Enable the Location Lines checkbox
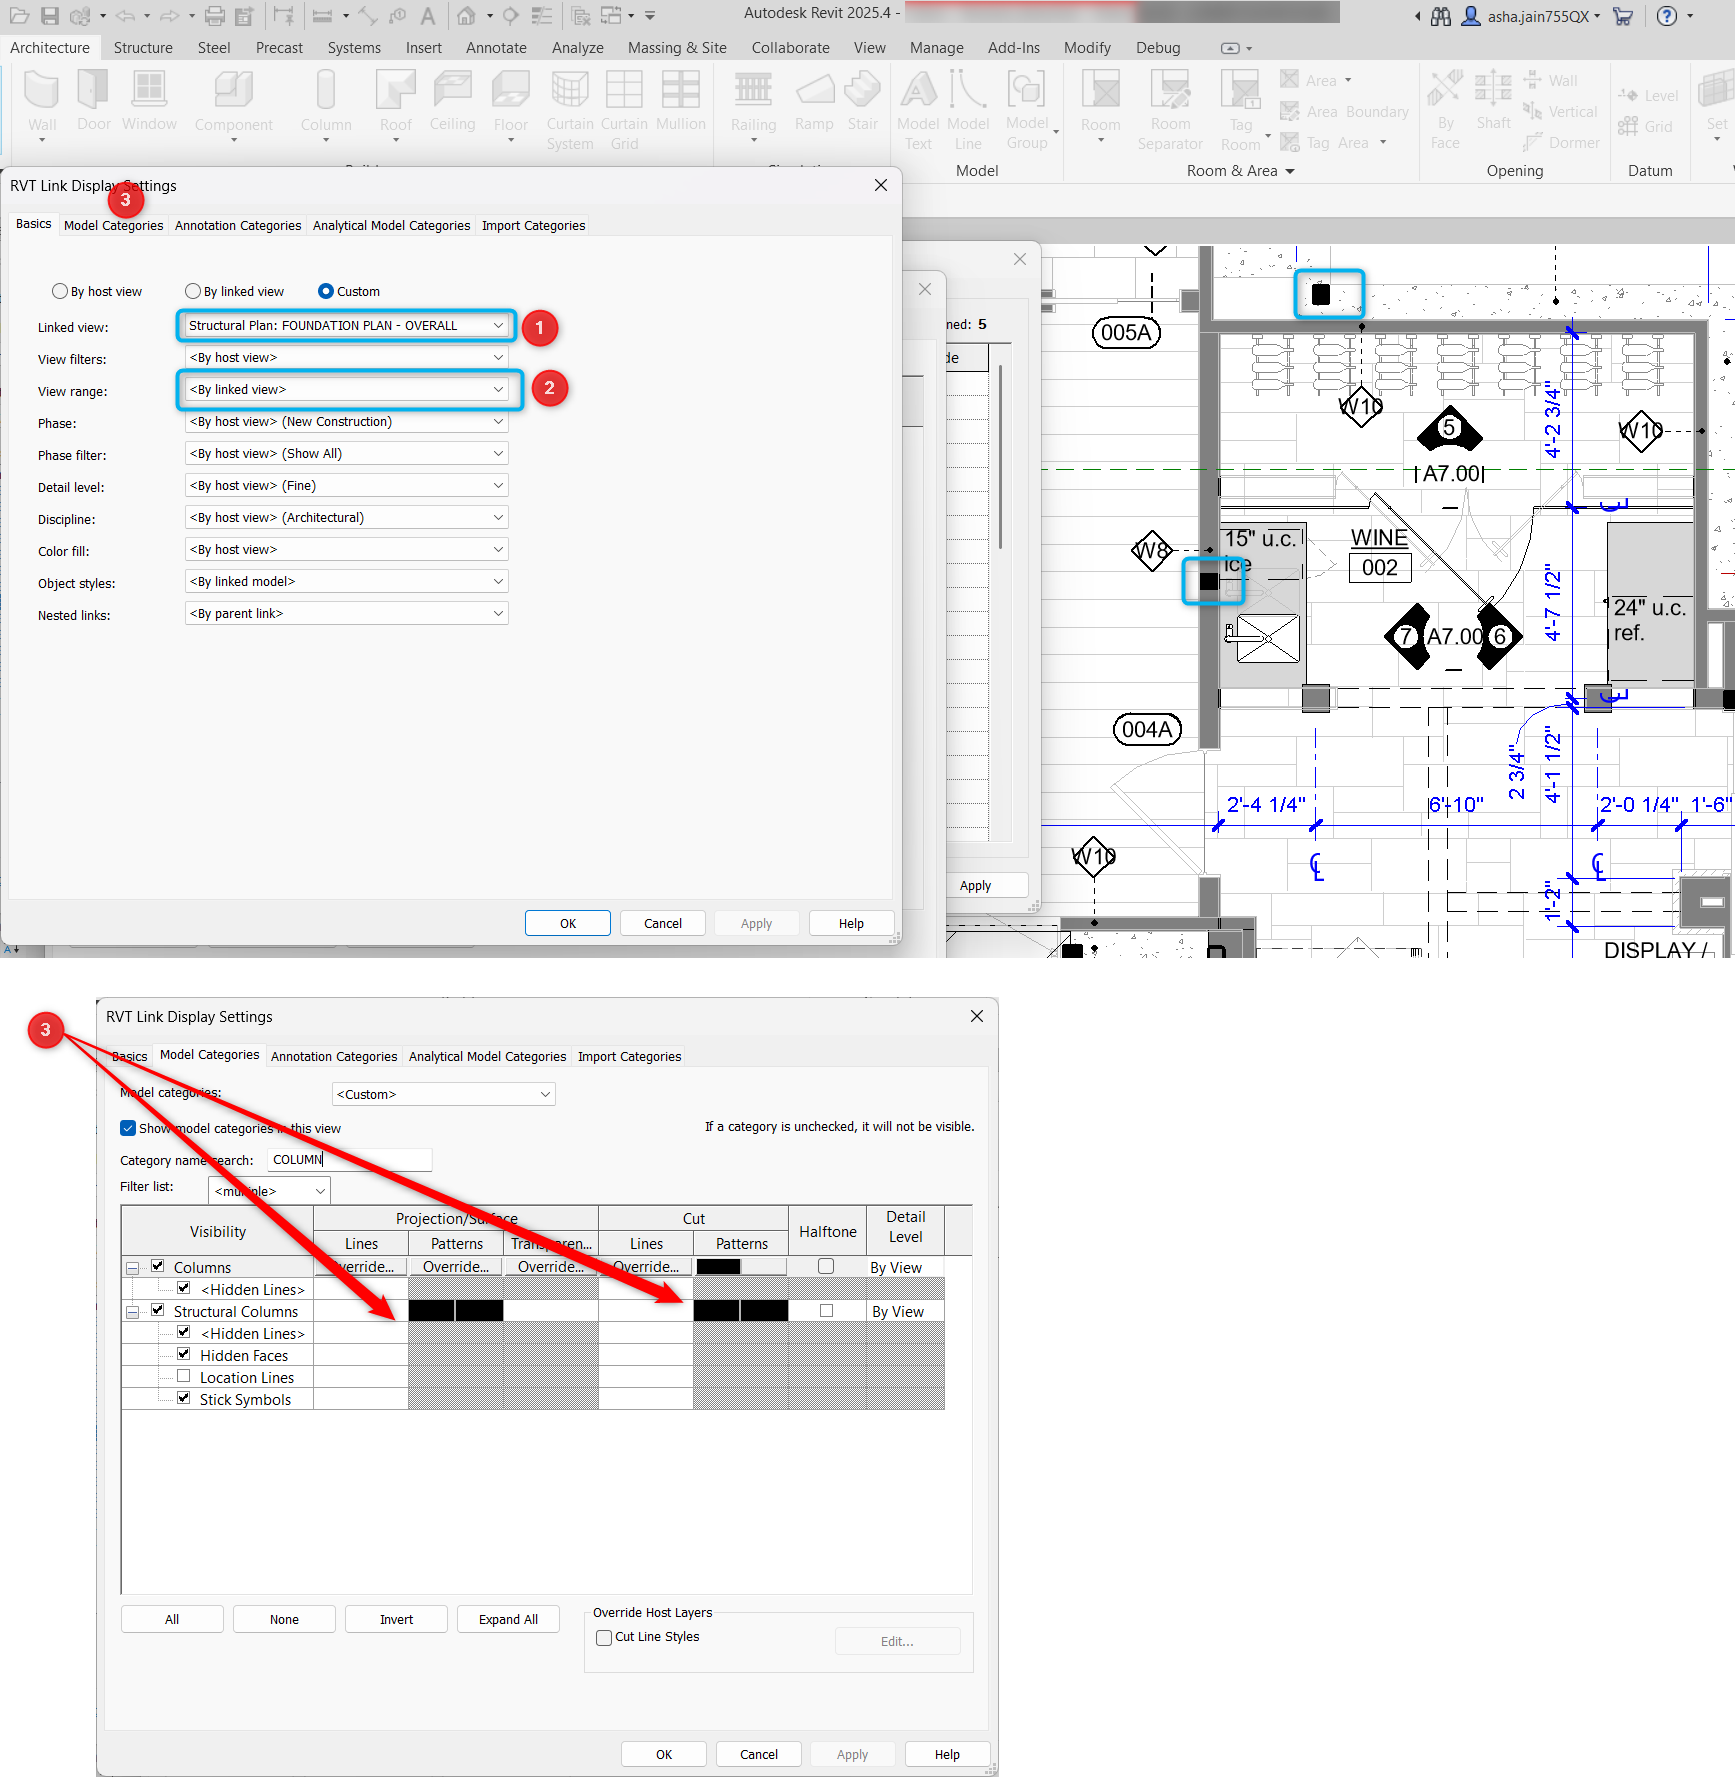 [x=184, y=1376]
